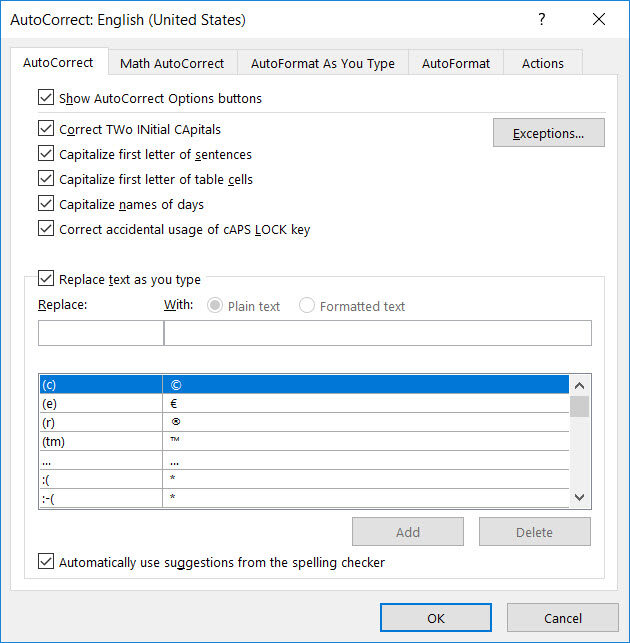Viewport: 630px width, 643px height.
Task: Select the (tm) trademark entry row
Action: [304, 441]
